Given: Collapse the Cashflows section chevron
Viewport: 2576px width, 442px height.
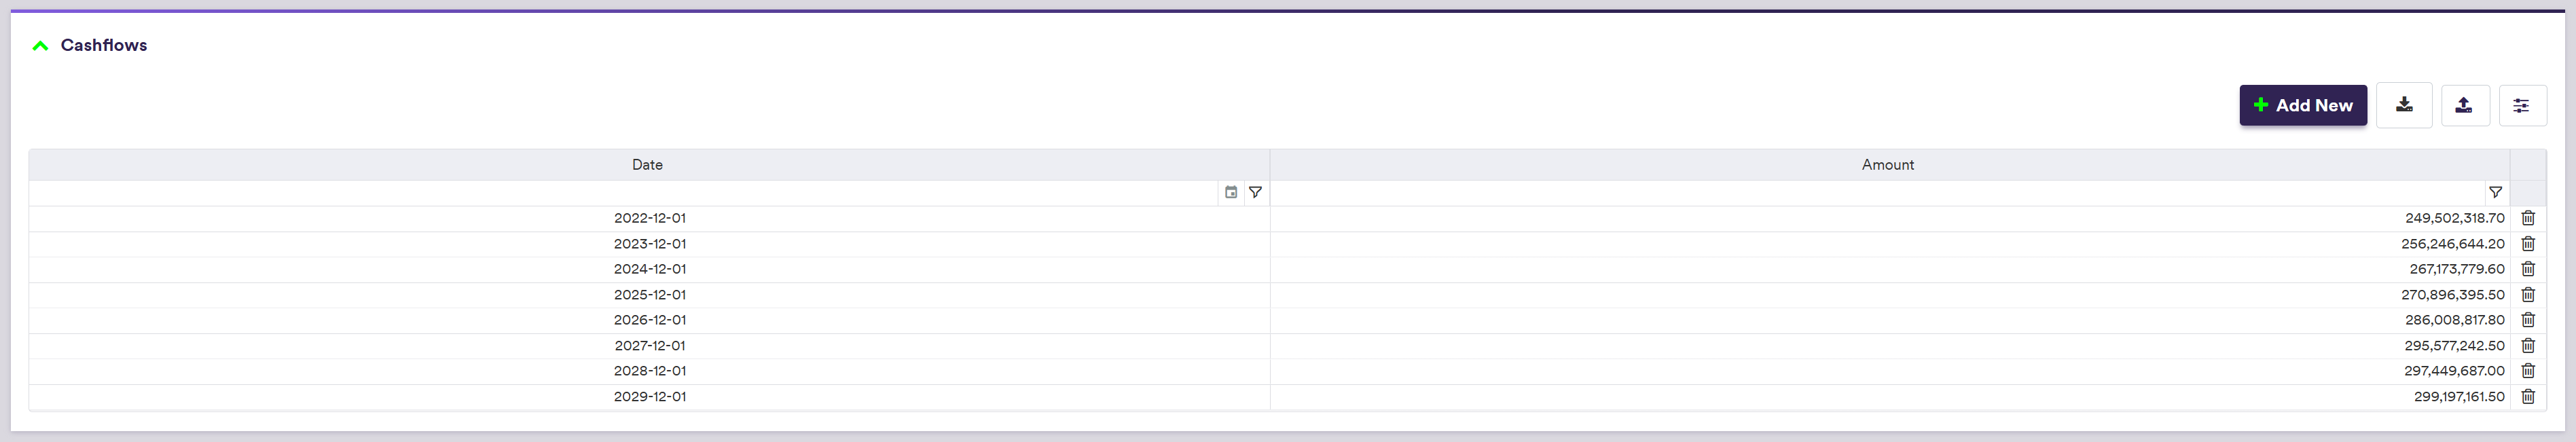Looking at the screenshot, I should pos(40,46).
